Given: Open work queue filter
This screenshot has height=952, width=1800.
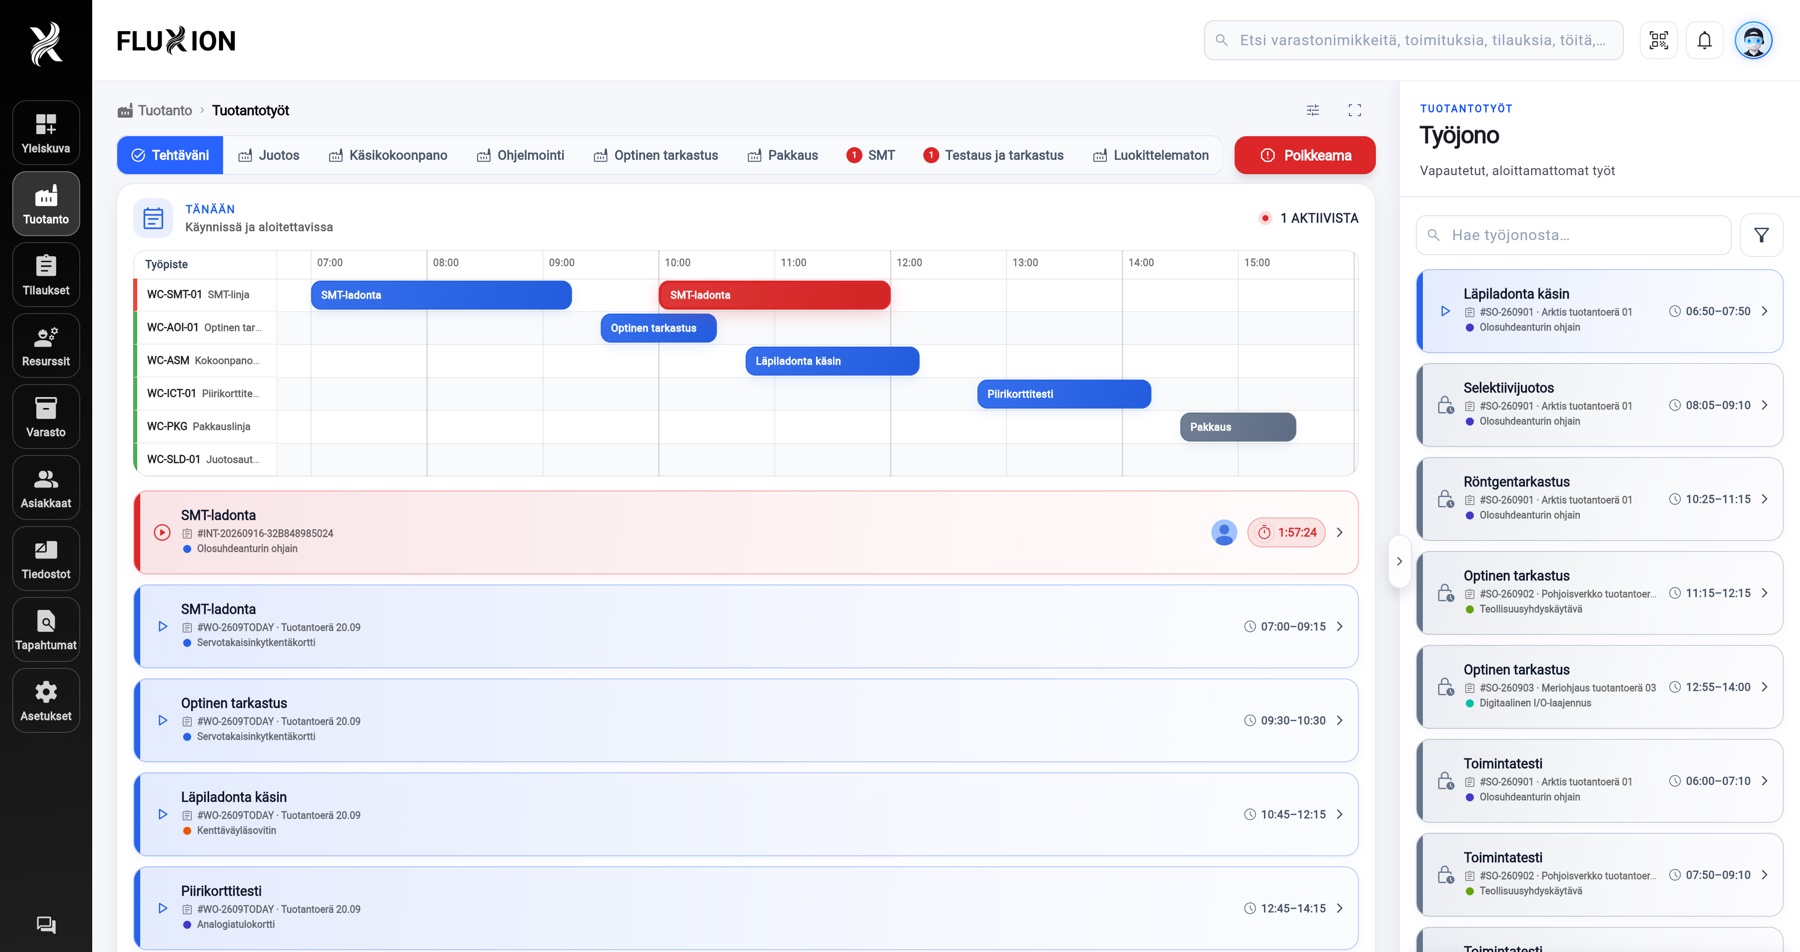Looking at the screenshot, I should 1761,235.
